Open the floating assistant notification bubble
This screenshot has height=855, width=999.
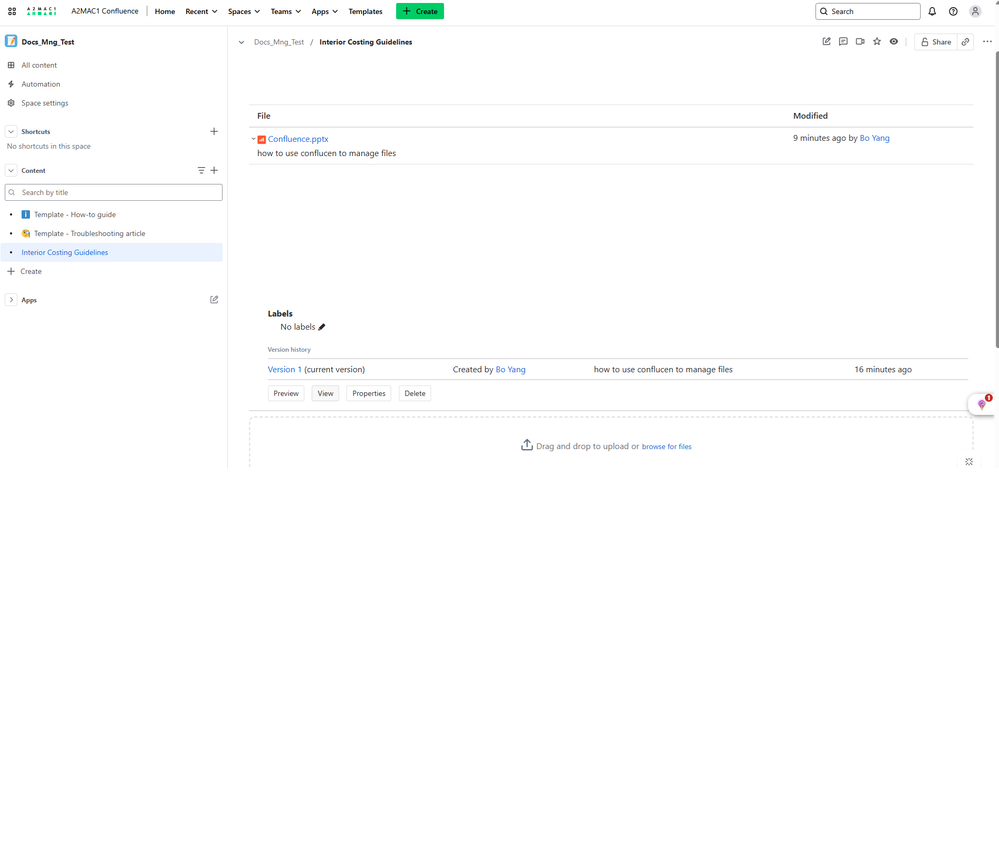point(983,404)
